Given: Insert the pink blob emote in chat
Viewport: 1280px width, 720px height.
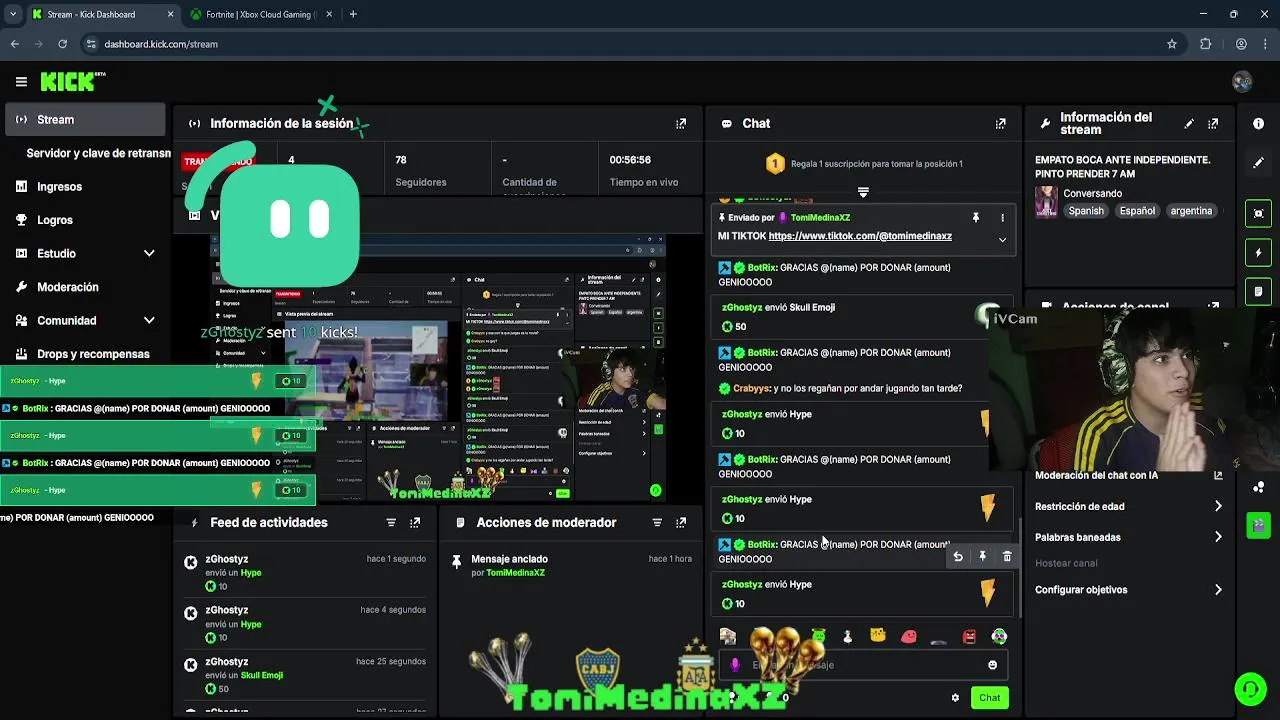Looking at the screenshot, I should (x=909, y=636).
